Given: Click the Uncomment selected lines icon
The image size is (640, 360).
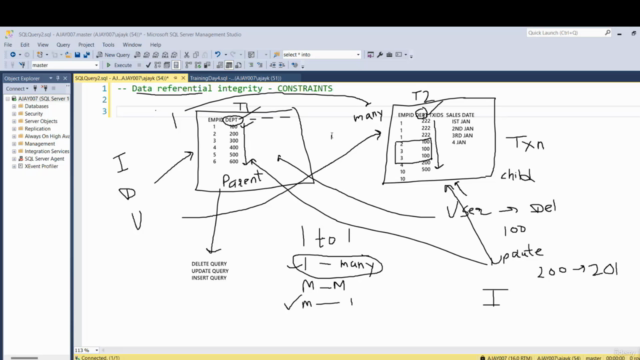Looking at the screenshot, I should pos(260,65).
